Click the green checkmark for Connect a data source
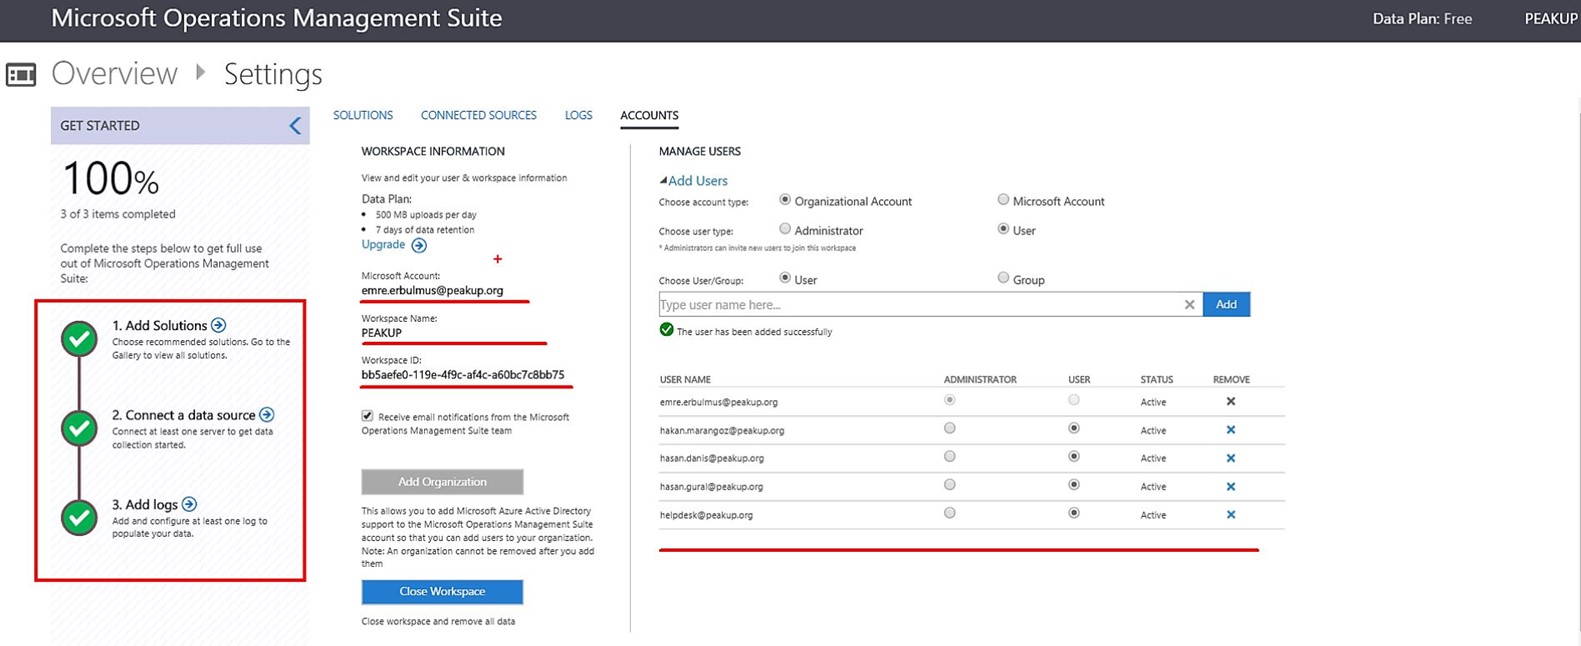1581x646 pixels. (79, 428)
